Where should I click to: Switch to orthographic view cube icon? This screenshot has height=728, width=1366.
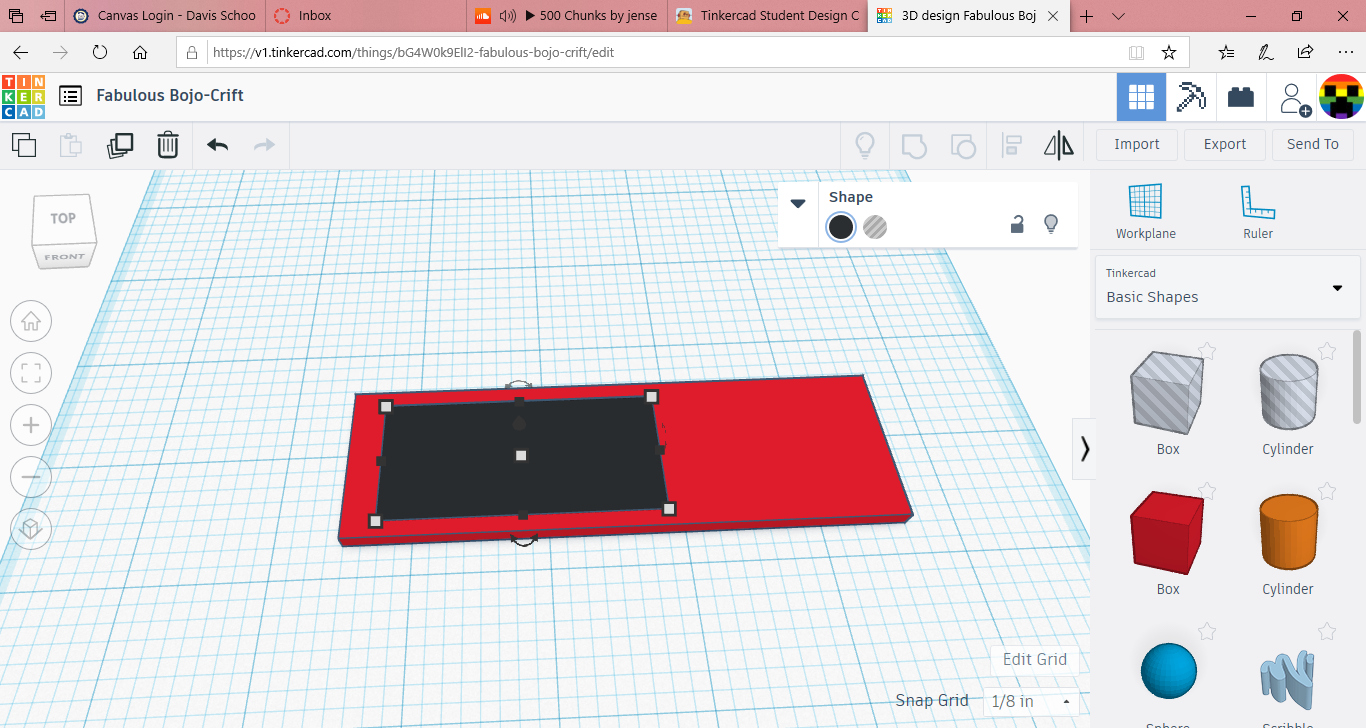coord(31,528)
